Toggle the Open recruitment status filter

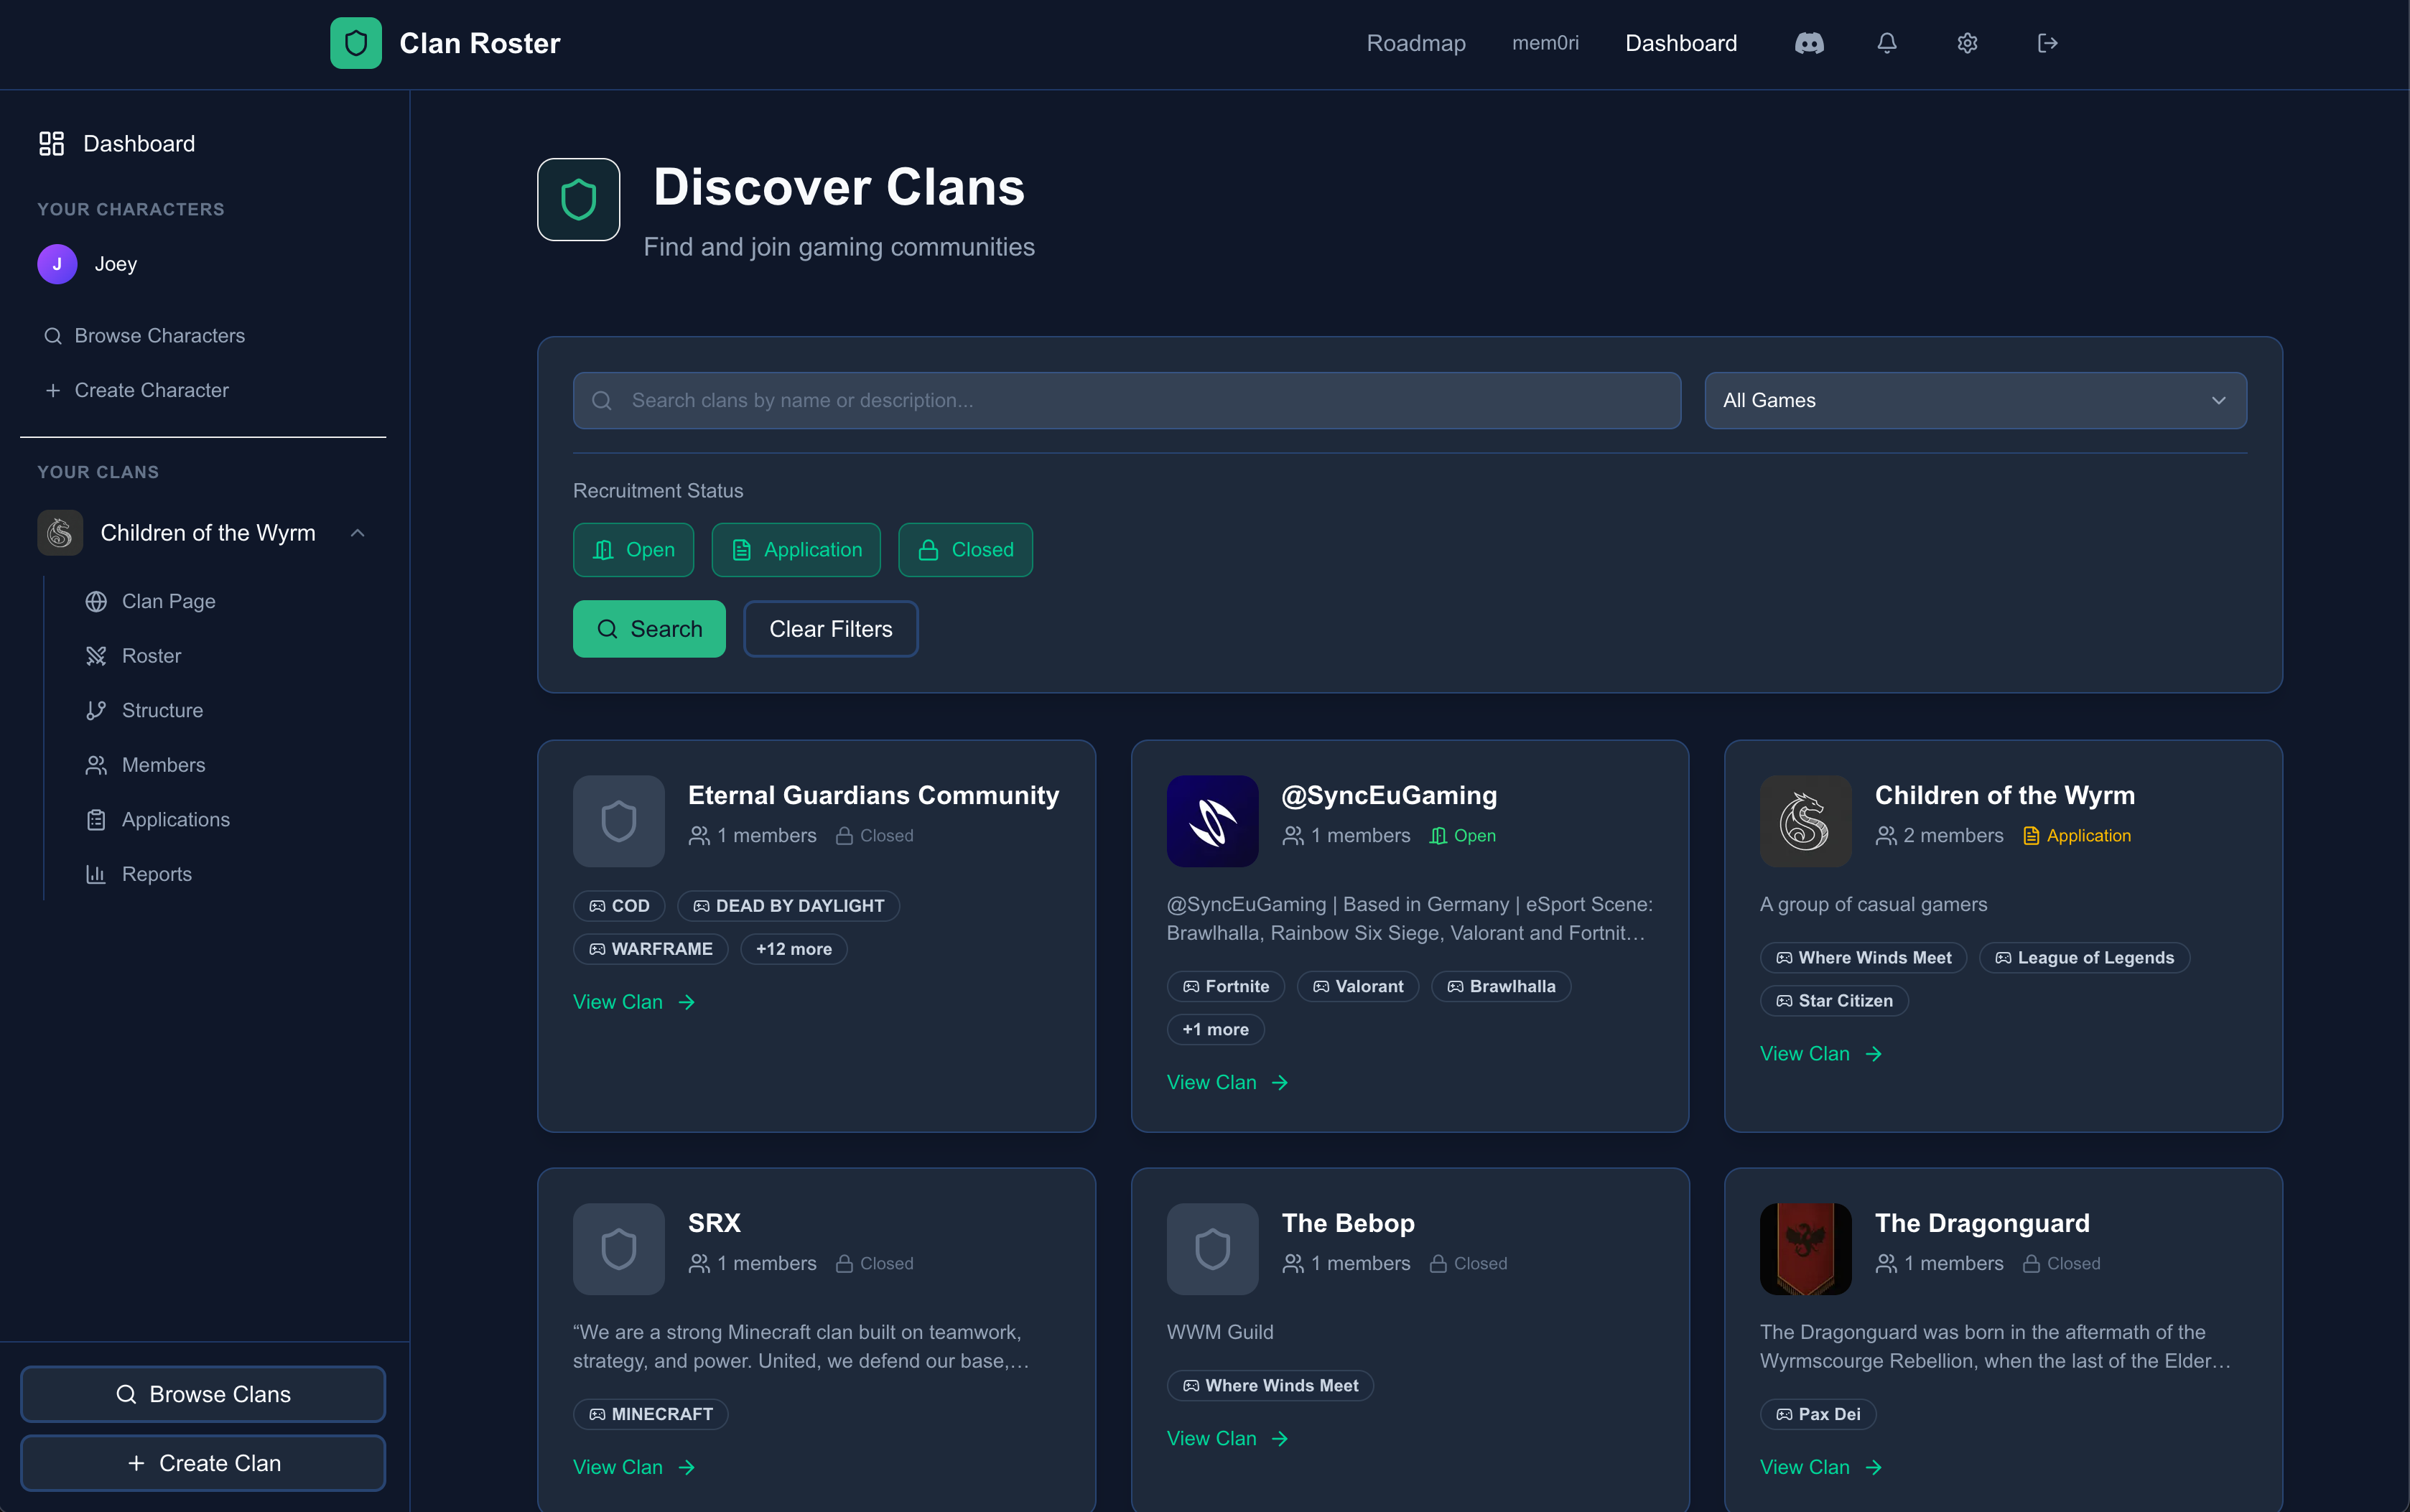click(x=633, y=549)
